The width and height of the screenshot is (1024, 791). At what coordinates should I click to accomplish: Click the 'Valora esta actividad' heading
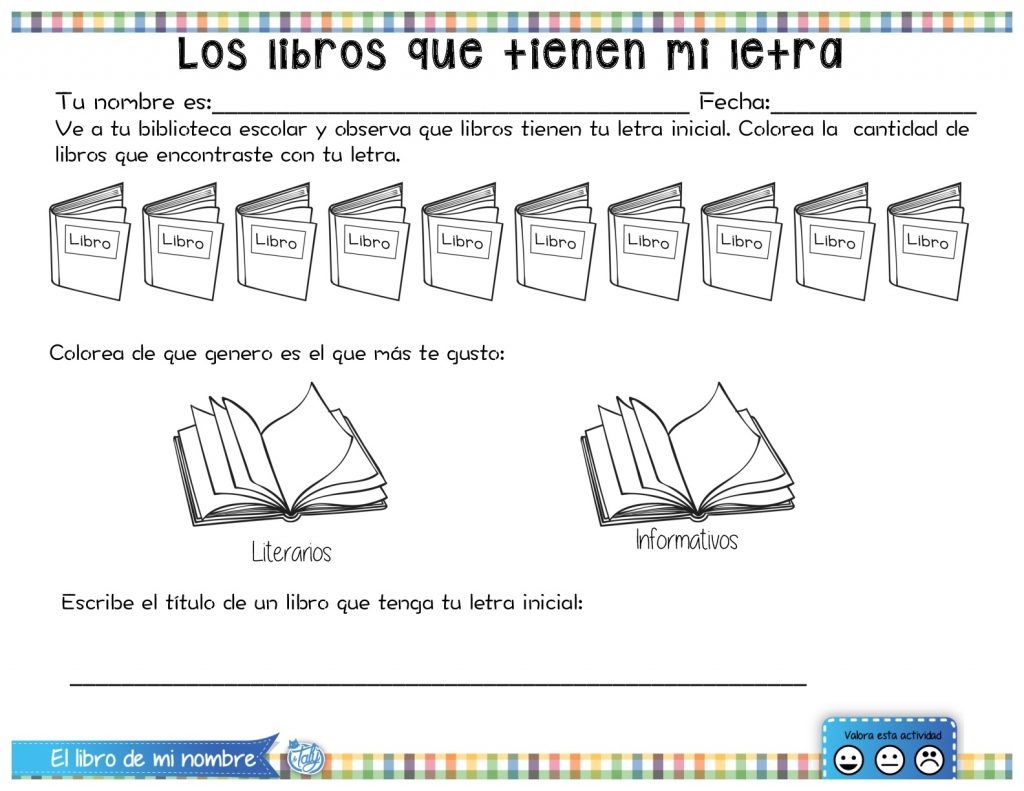[x=892, y=735]
